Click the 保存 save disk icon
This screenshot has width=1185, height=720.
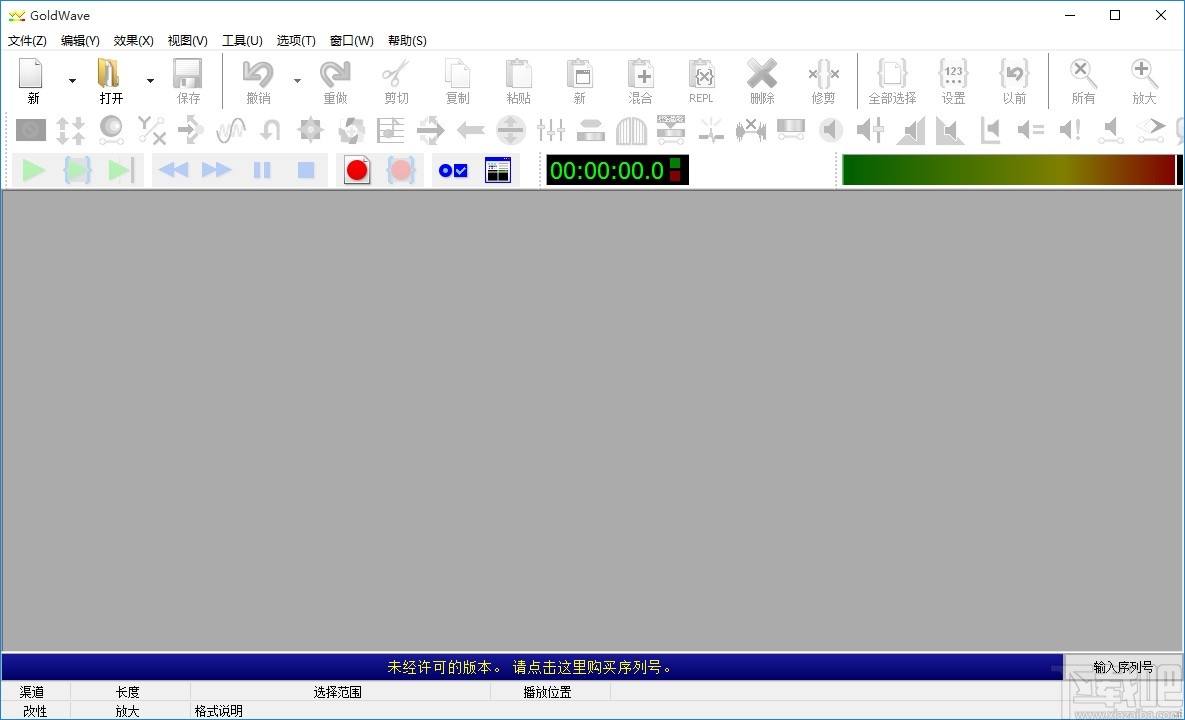[187, 81]
